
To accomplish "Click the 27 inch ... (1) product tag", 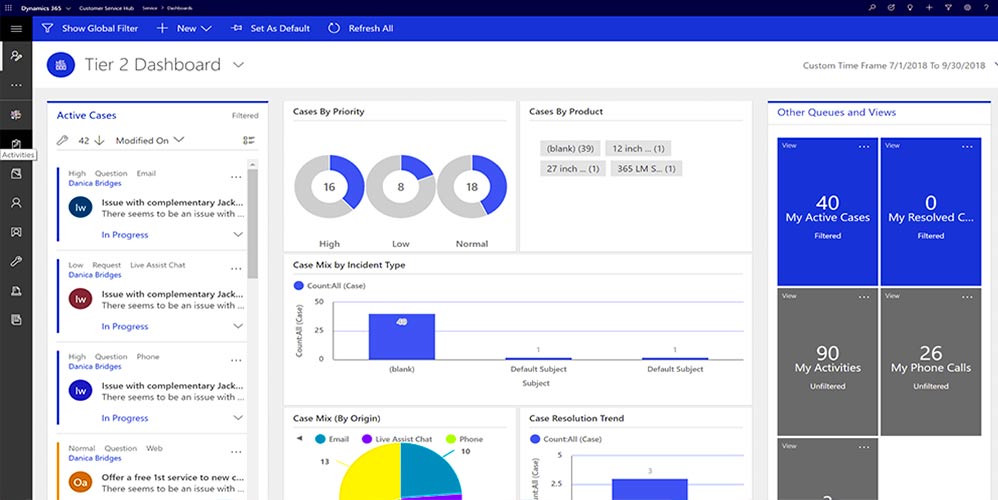I will (573, 169).
